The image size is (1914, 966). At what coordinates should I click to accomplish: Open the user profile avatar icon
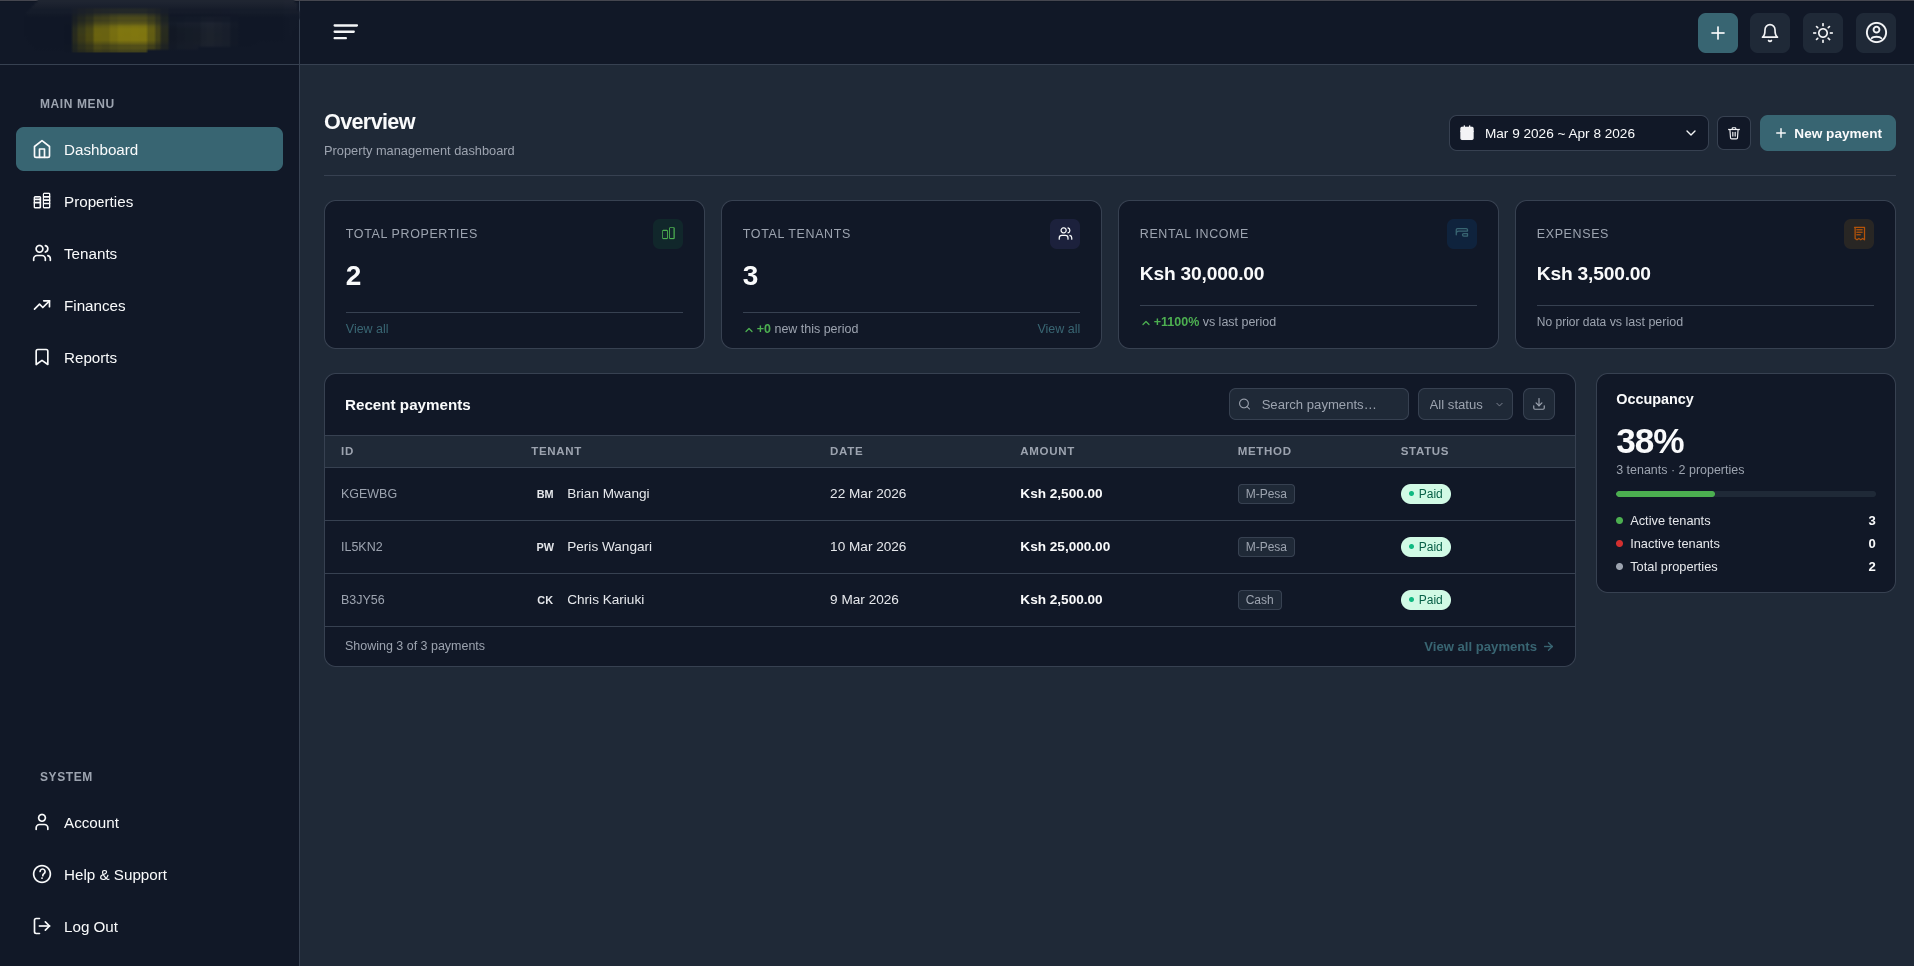[x=1875, y=33]
